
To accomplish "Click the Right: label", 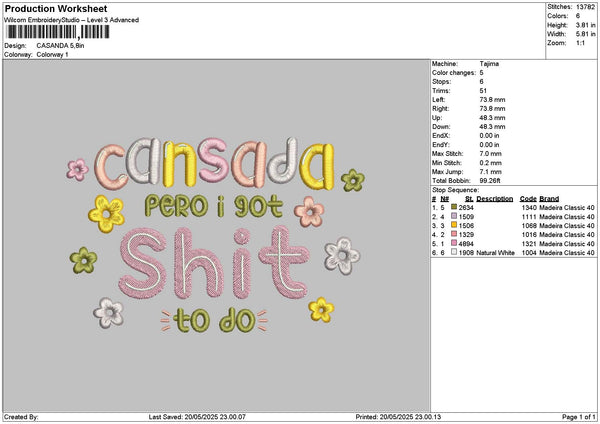I will [440, 109].
